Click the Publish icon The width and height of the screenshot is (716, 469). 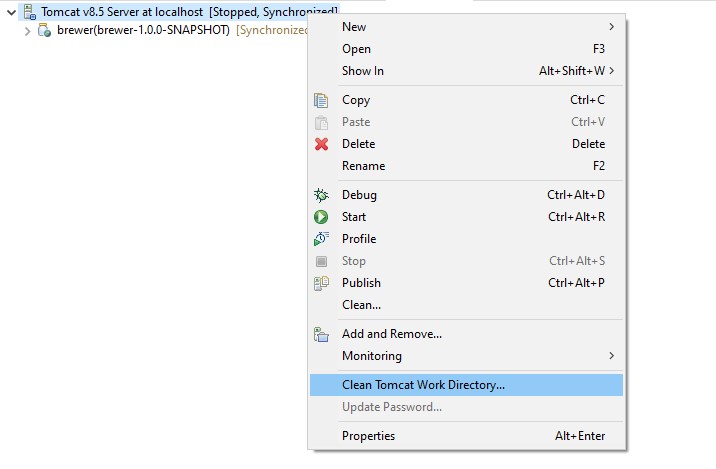coord(321,283)
